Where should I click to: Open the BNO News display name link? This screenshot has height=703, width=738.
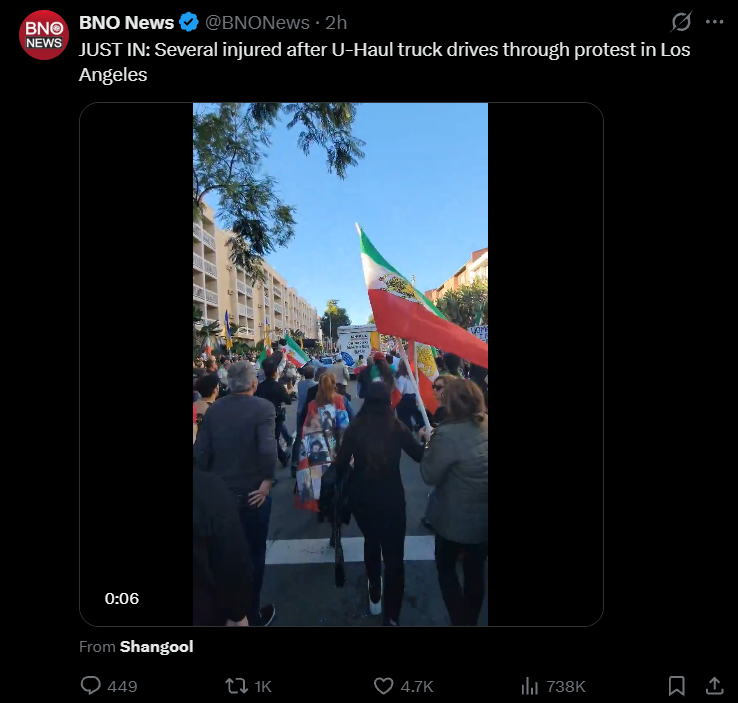coord(127,23)
